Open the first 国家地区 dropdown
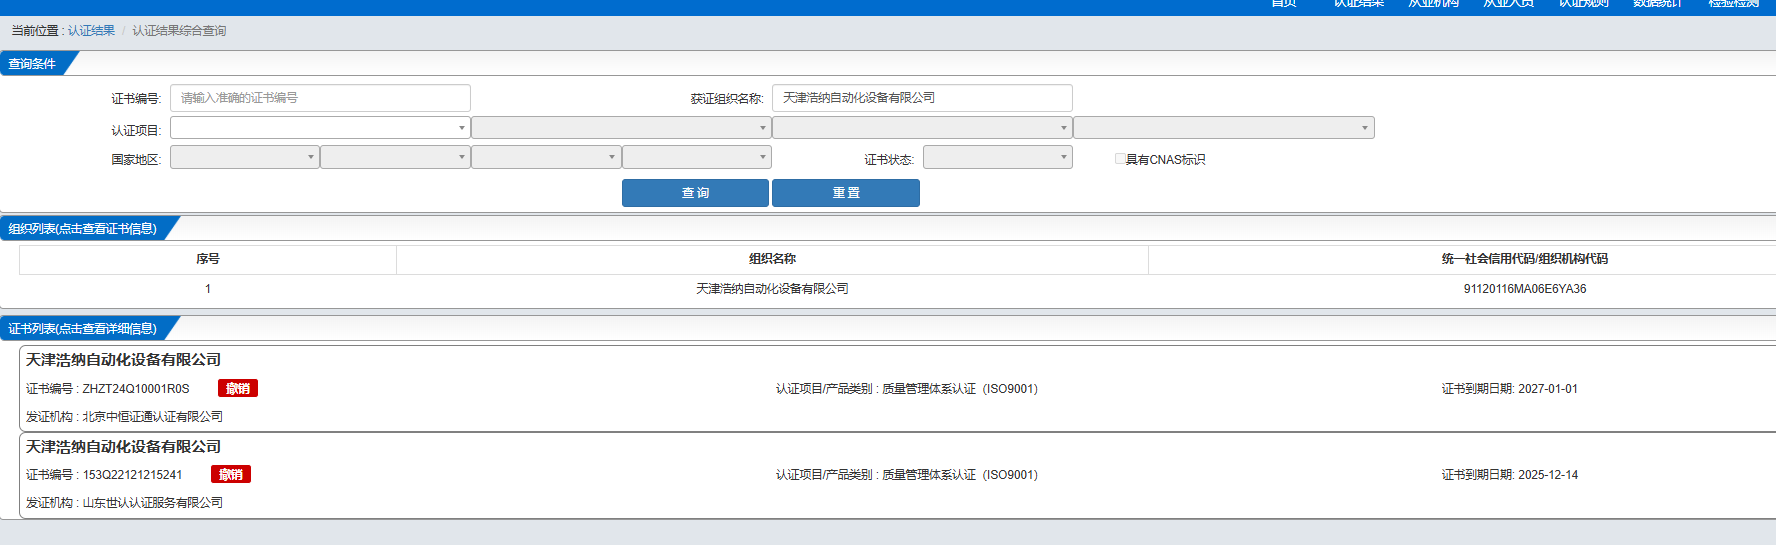1776x545 pixels. click(x=245, y=157)
